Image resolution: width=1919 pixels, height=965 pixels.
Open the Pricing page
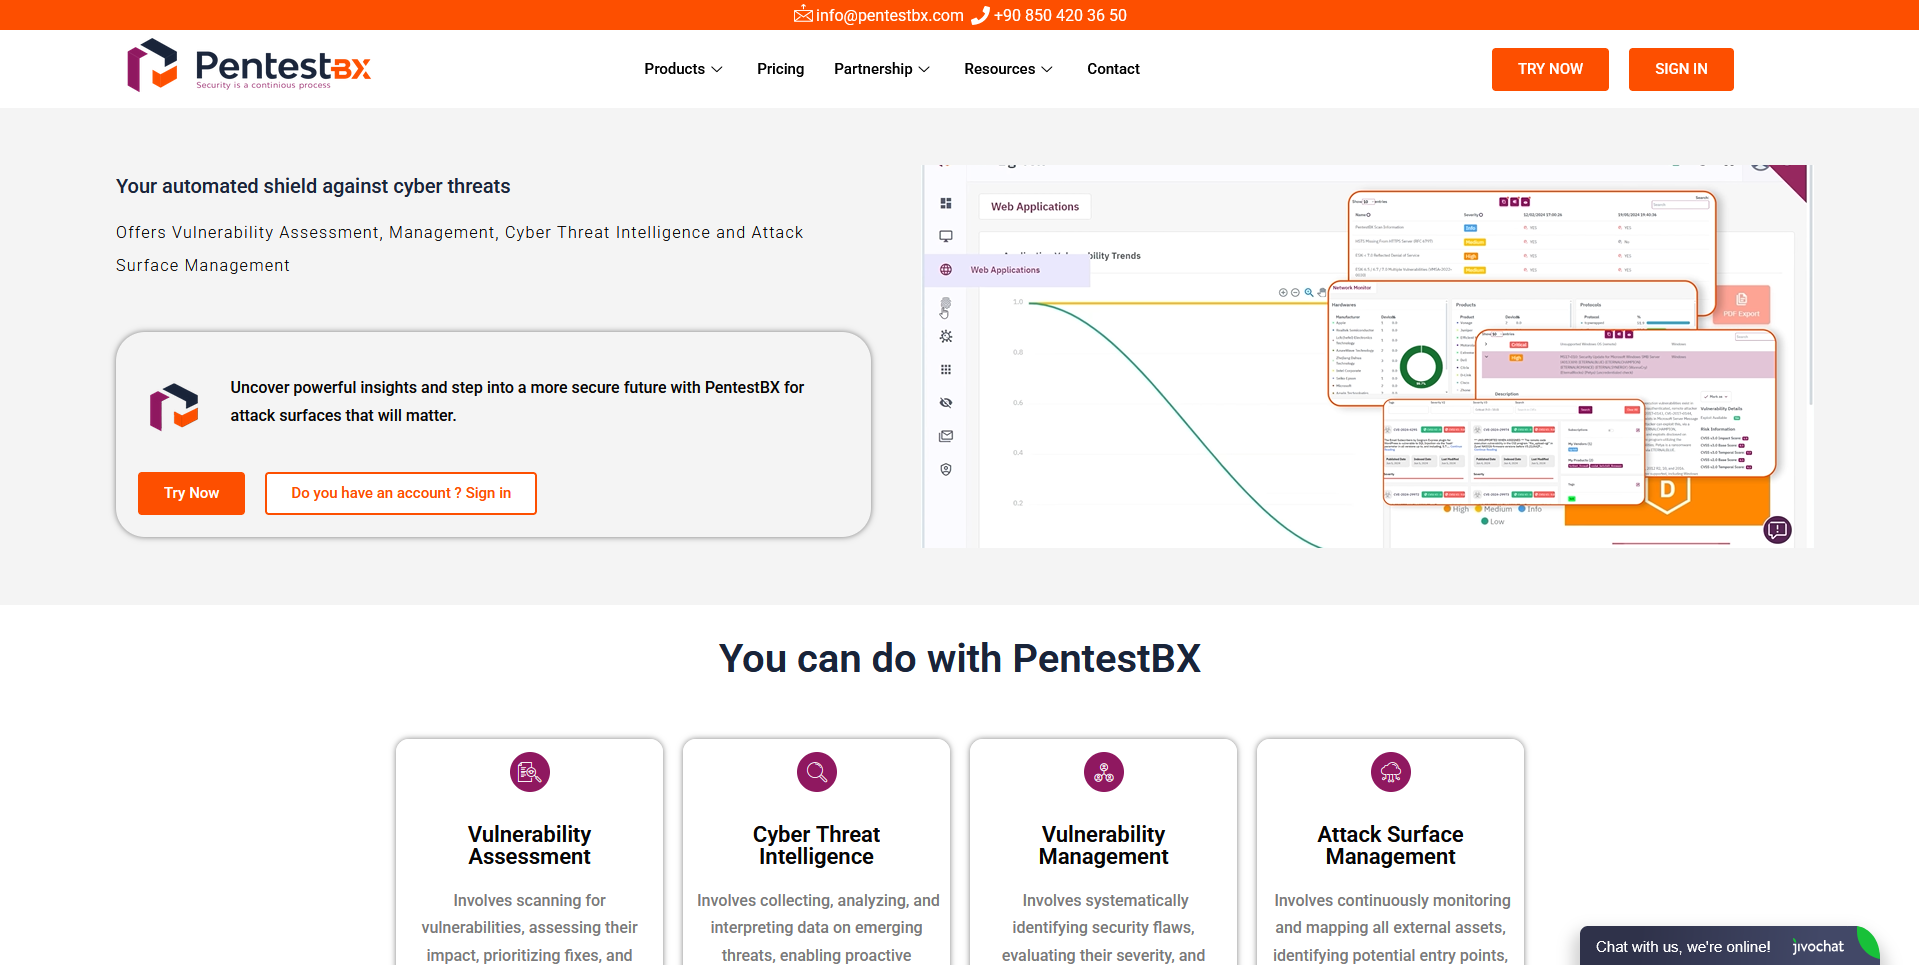[780, 69]
